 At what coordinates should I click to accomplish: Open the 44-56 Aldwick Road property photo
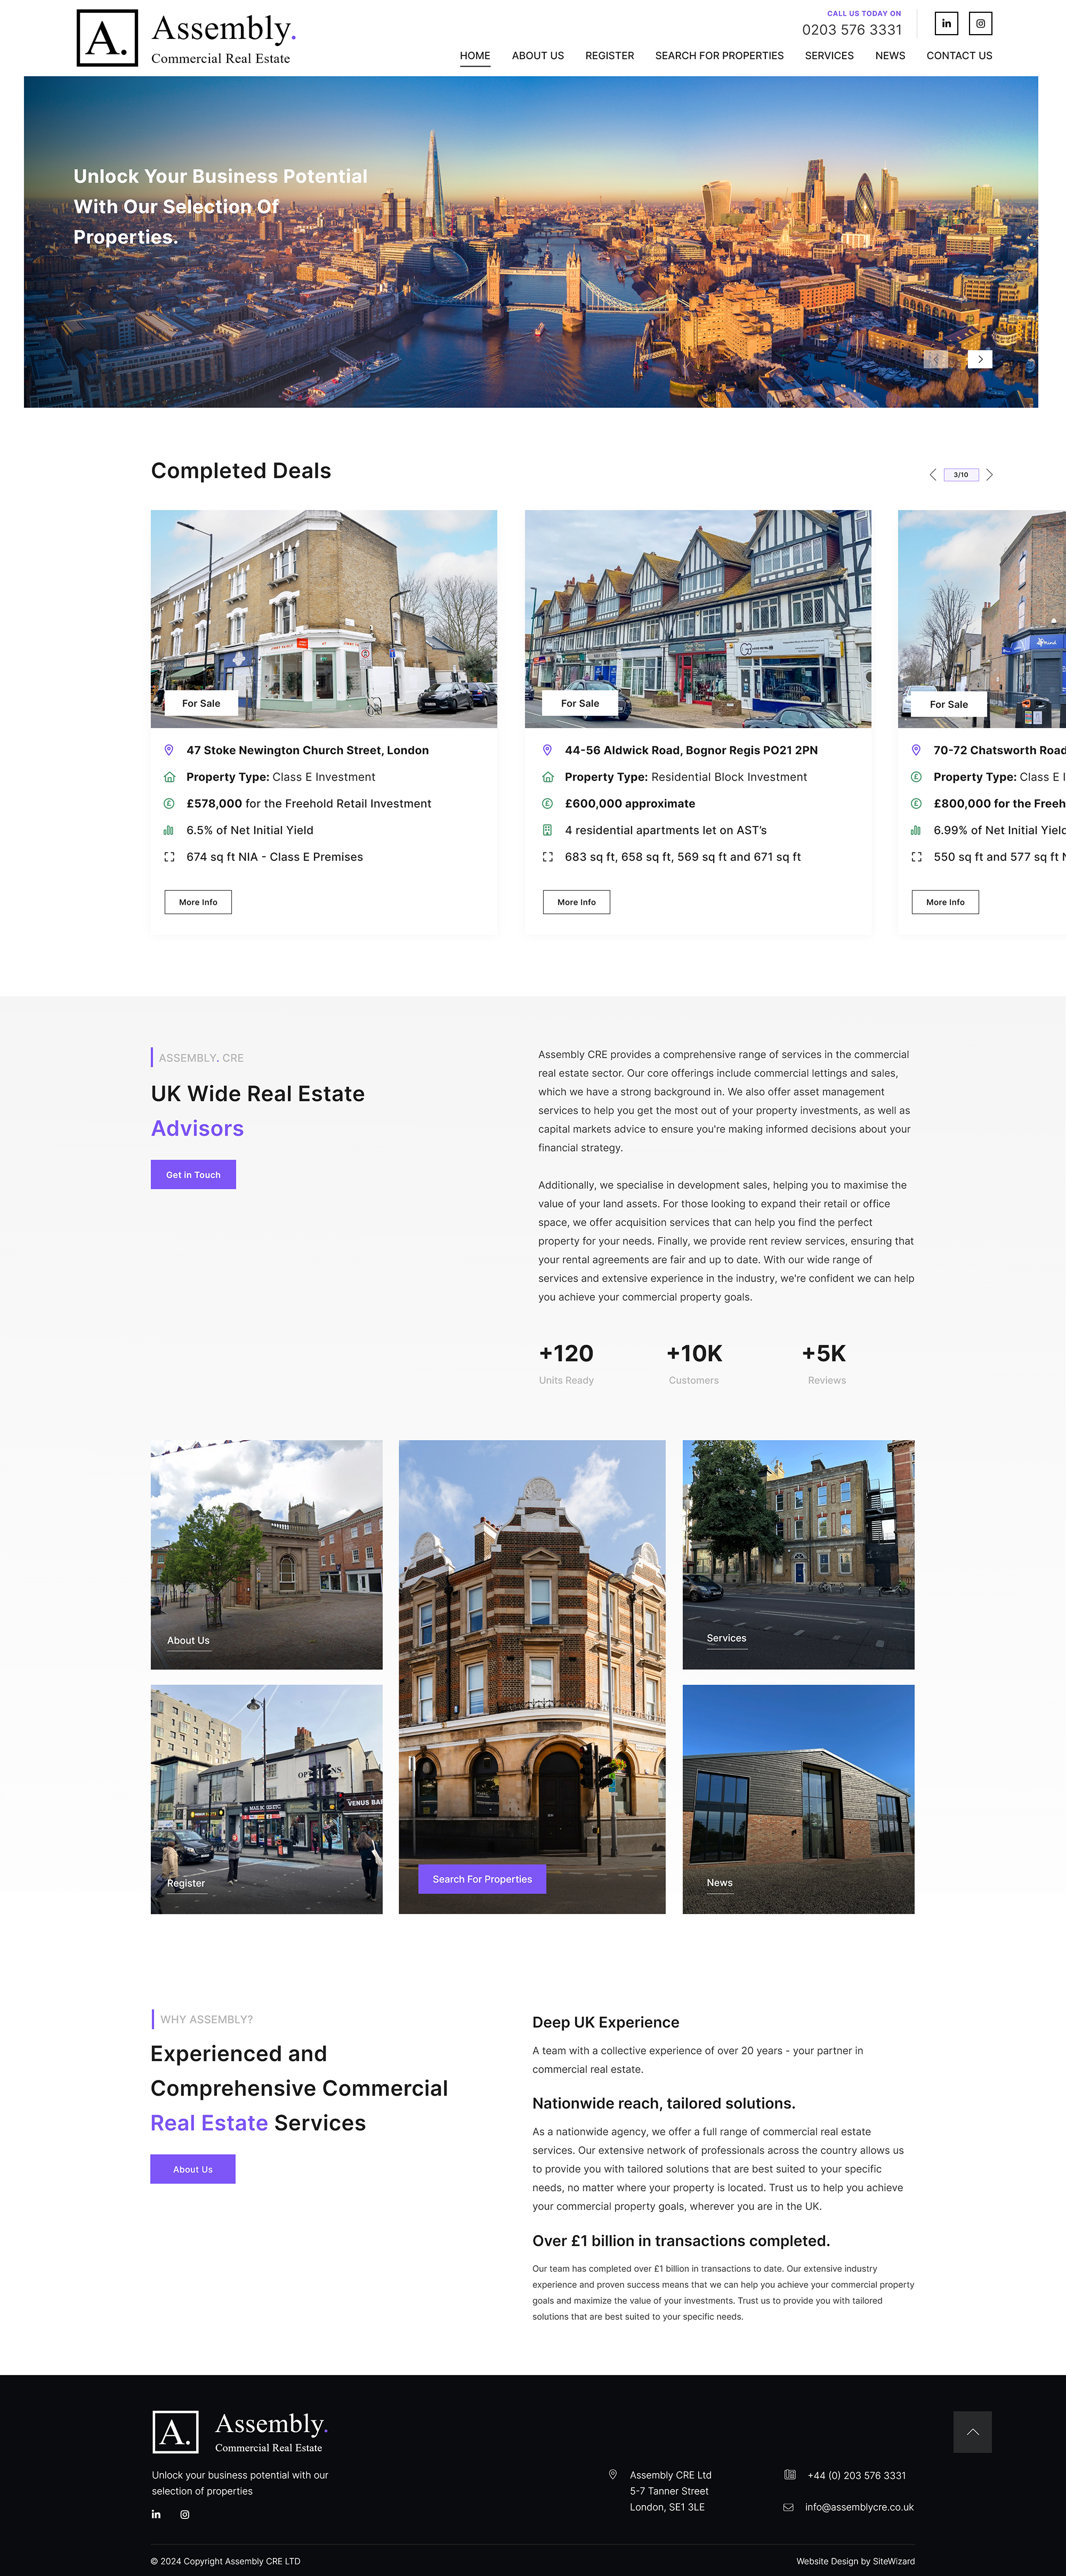click(x=698, y=619)
